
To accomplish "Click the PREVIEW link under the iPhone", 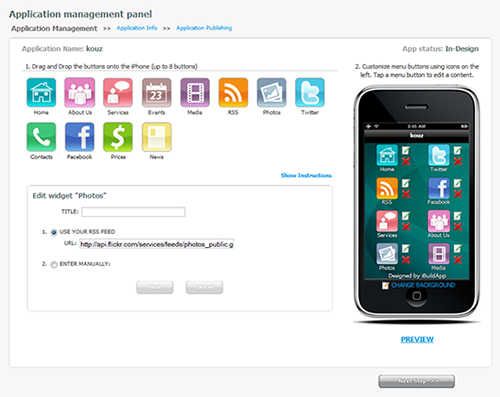I will click(417, 339).
